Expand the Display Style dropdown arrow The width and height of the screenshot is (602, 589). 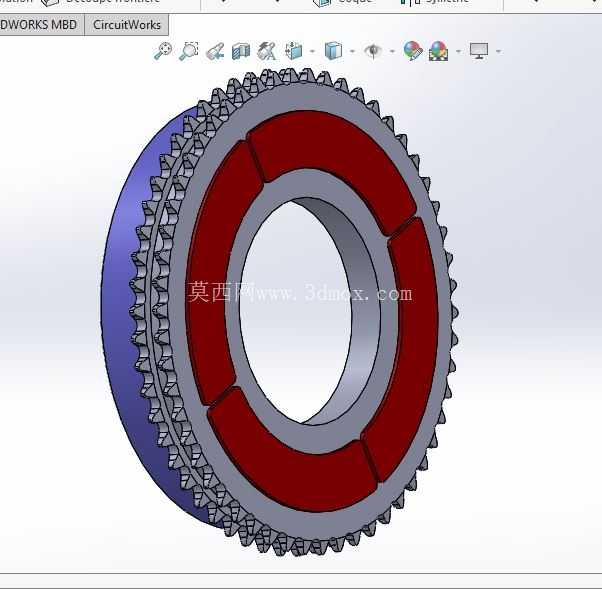[x=352, y=51]
